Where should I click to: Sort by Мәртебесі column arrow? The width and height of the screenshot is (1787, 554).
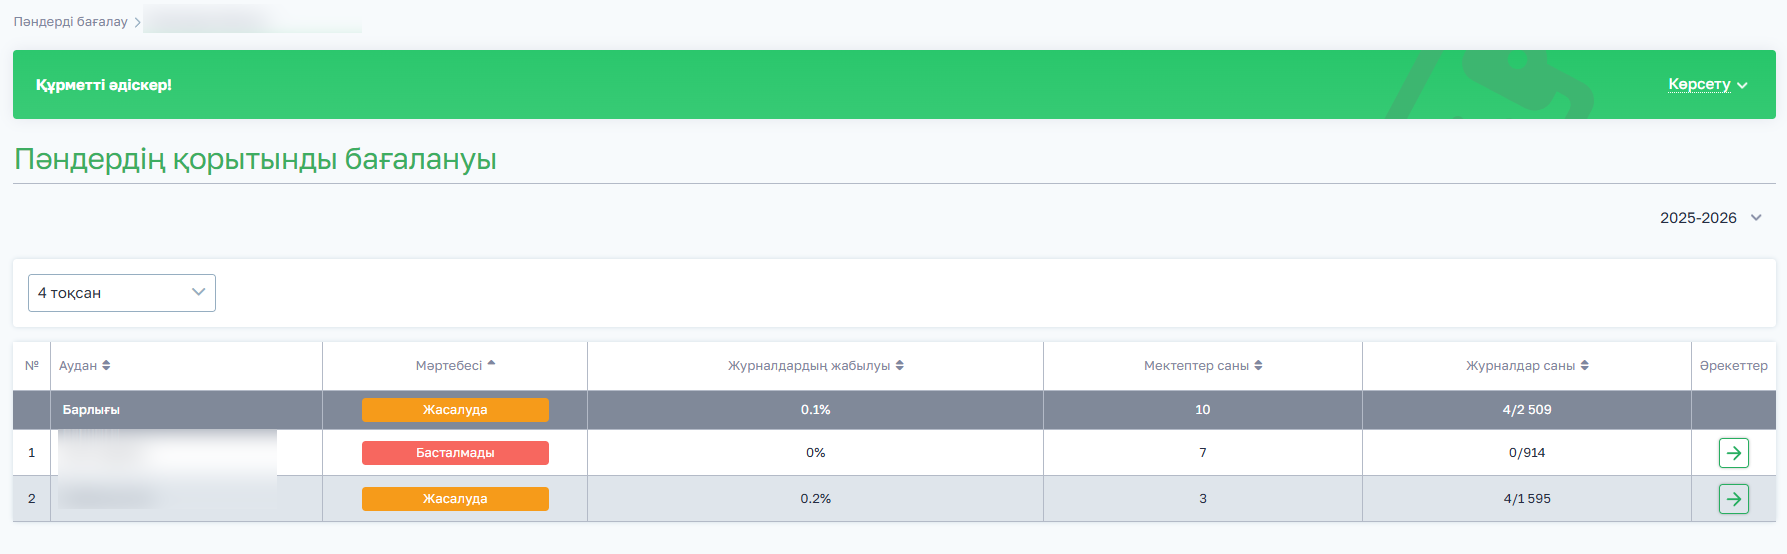pyautogui.click(x=491, y=364)
